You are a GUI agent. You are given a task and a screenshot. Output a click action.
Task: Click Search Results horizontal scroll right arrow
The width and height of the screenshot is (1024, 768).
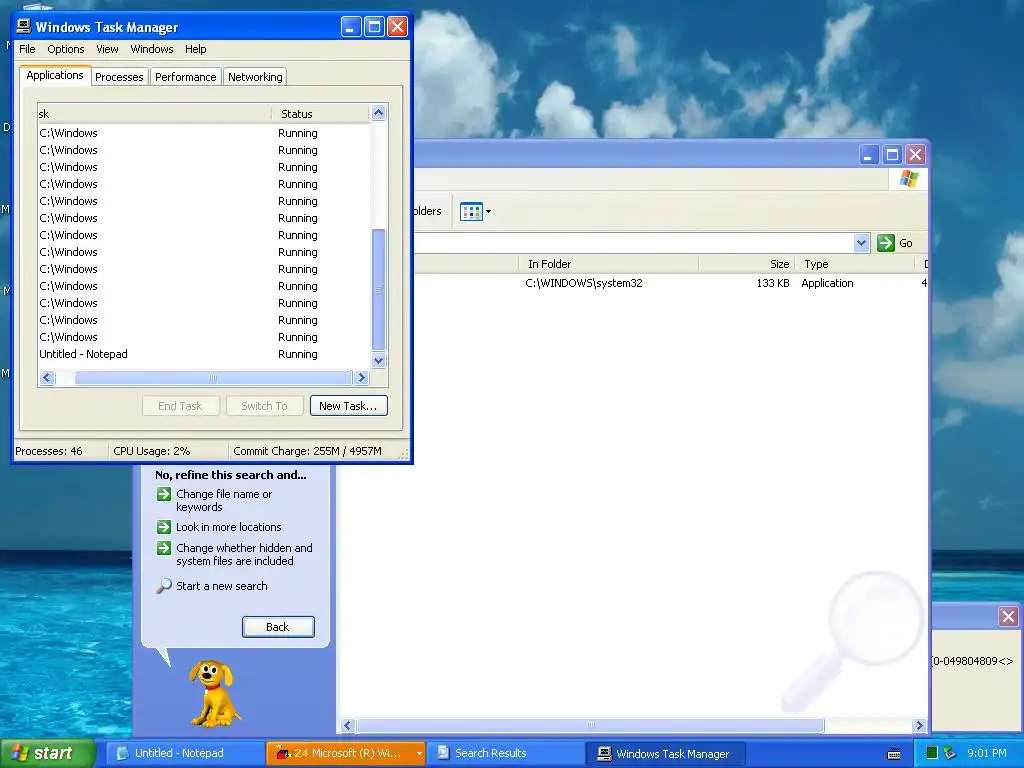pyautogui.click(x=920, y=726)
